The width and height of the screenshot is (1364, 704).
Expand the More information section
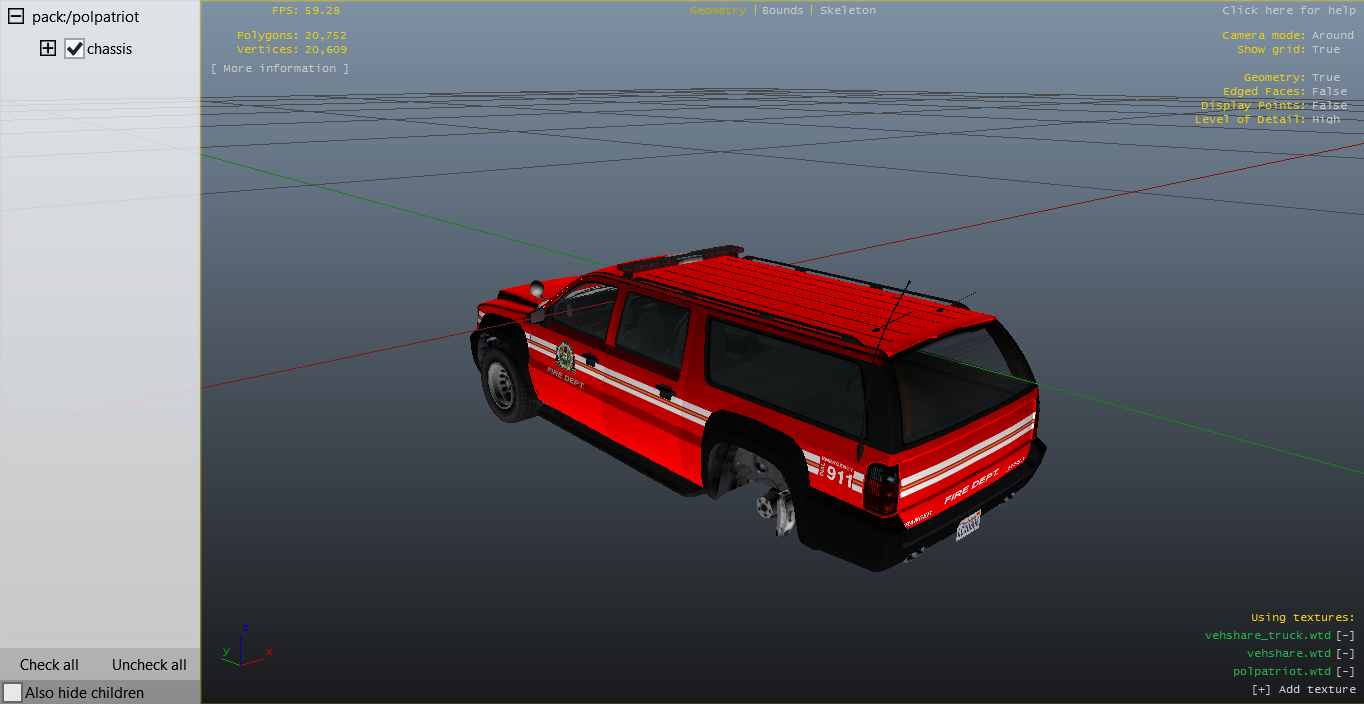click(x=280, y=68)
